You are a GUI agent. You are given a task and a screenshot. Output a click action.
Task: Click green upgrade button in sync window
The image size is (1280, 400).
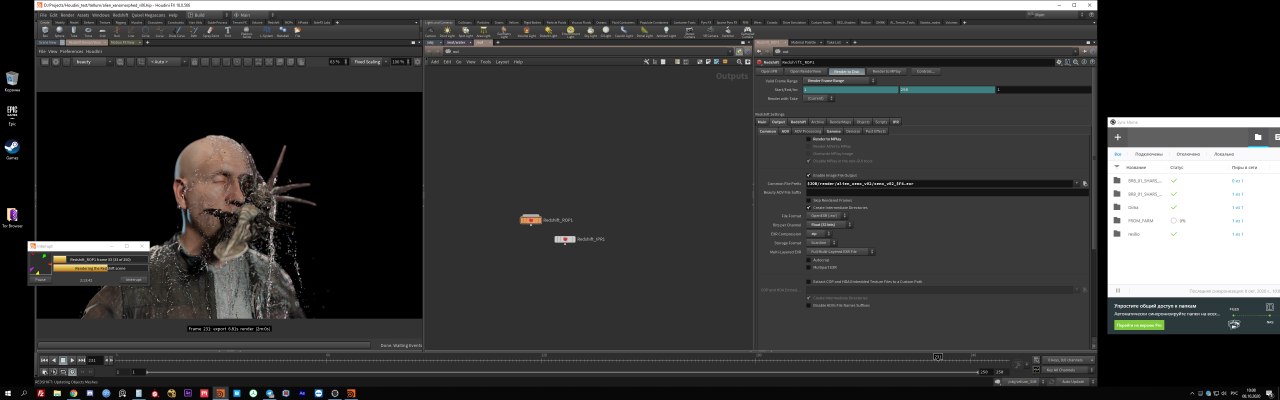coord(1140,325)
